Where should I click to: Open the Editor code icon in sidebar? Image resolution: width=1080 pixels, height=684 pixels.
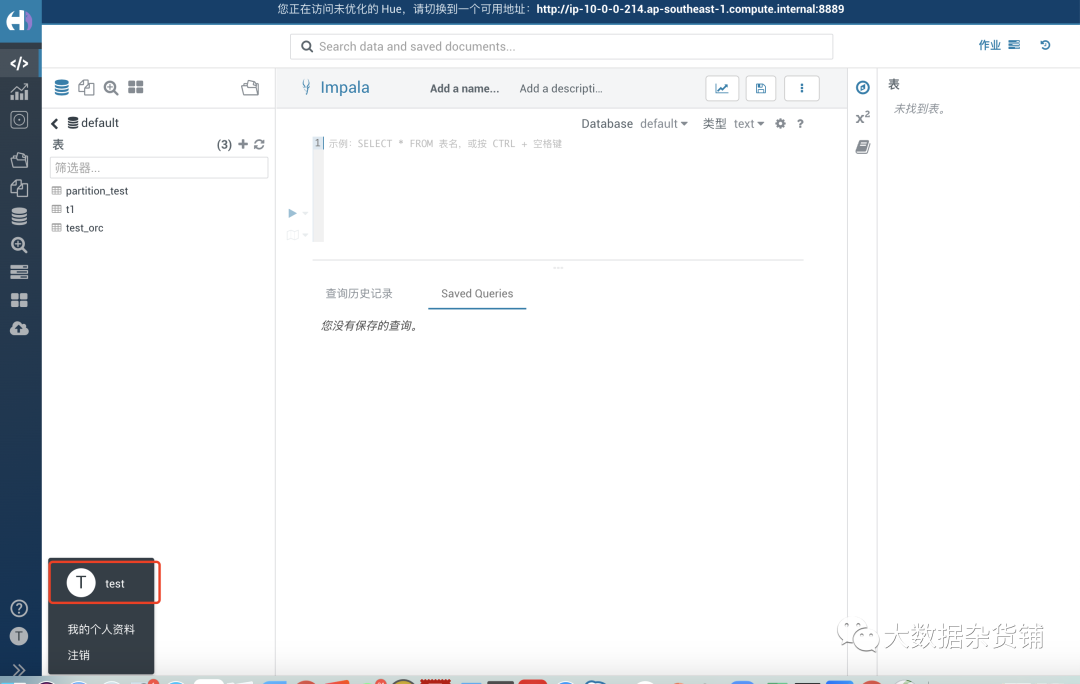(x=19, y=63)
